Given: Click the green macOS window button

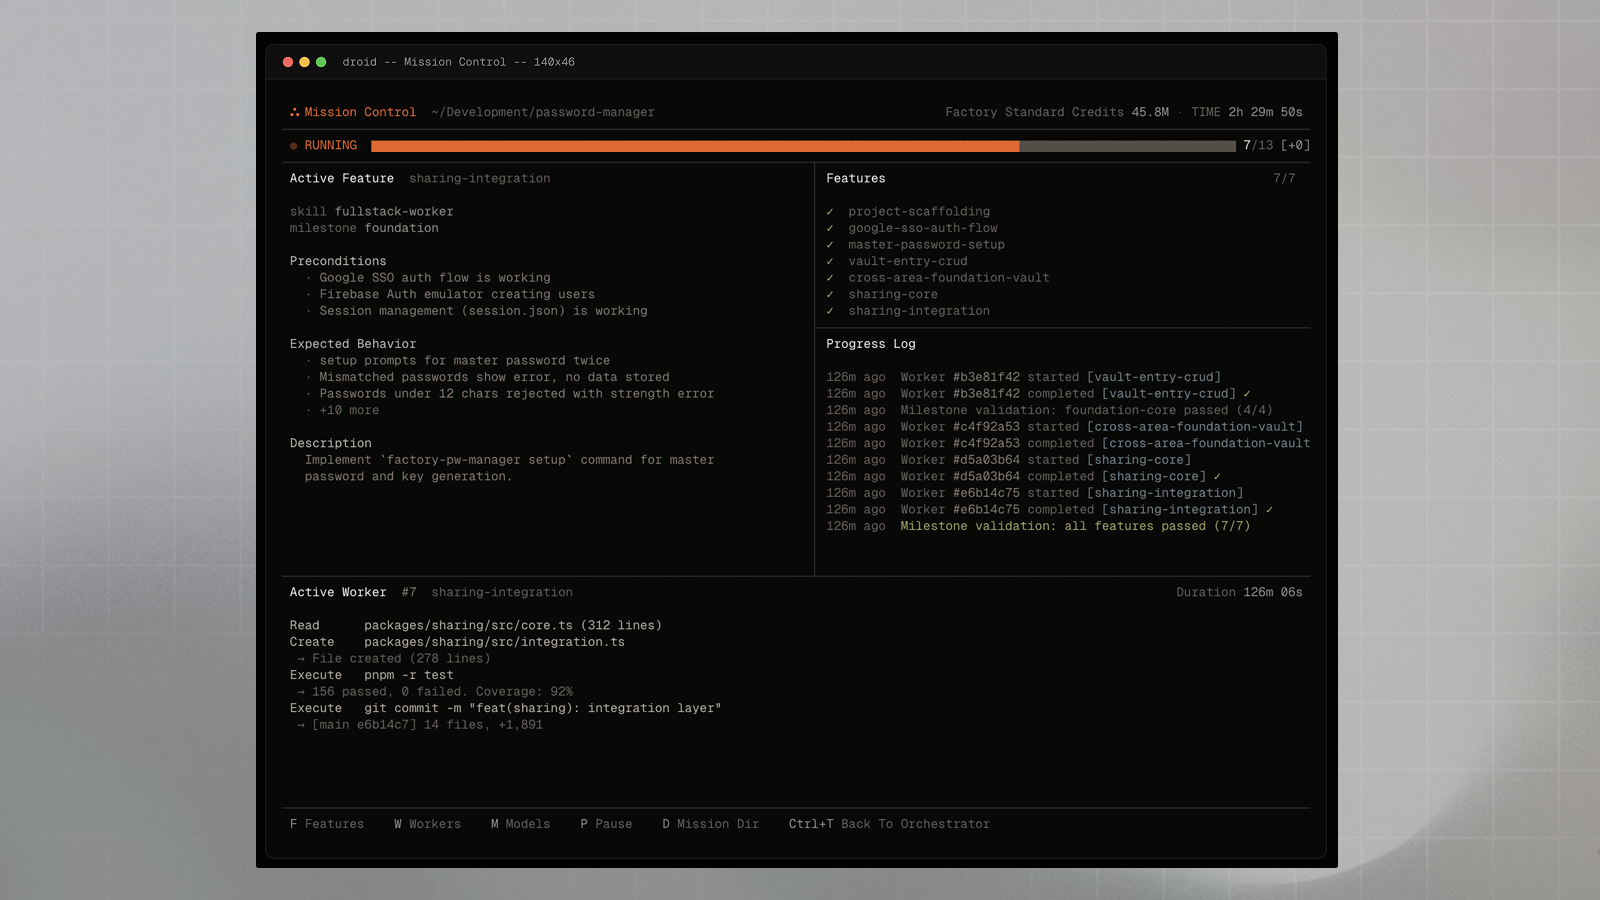Looking at the screenshot, I should pos(321,62).
